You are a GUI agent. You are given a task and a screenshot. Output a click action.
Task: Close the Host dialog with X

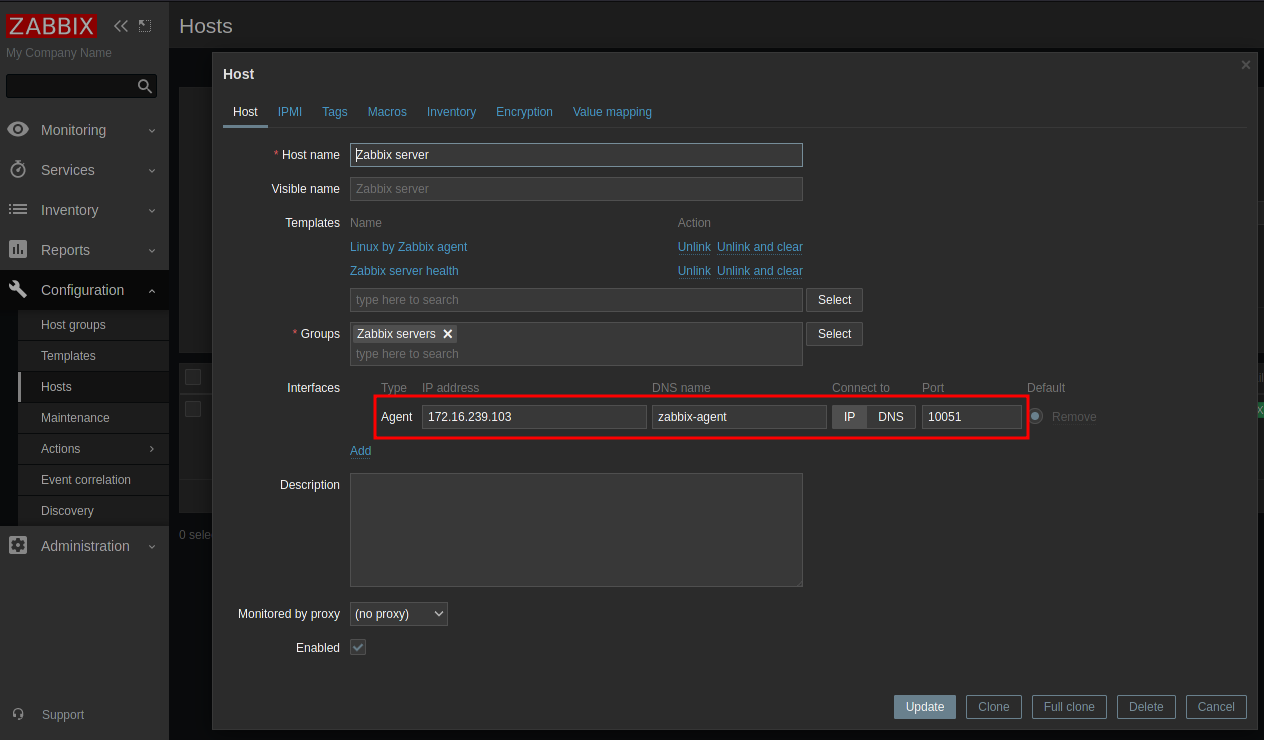tap(1246, 65)
